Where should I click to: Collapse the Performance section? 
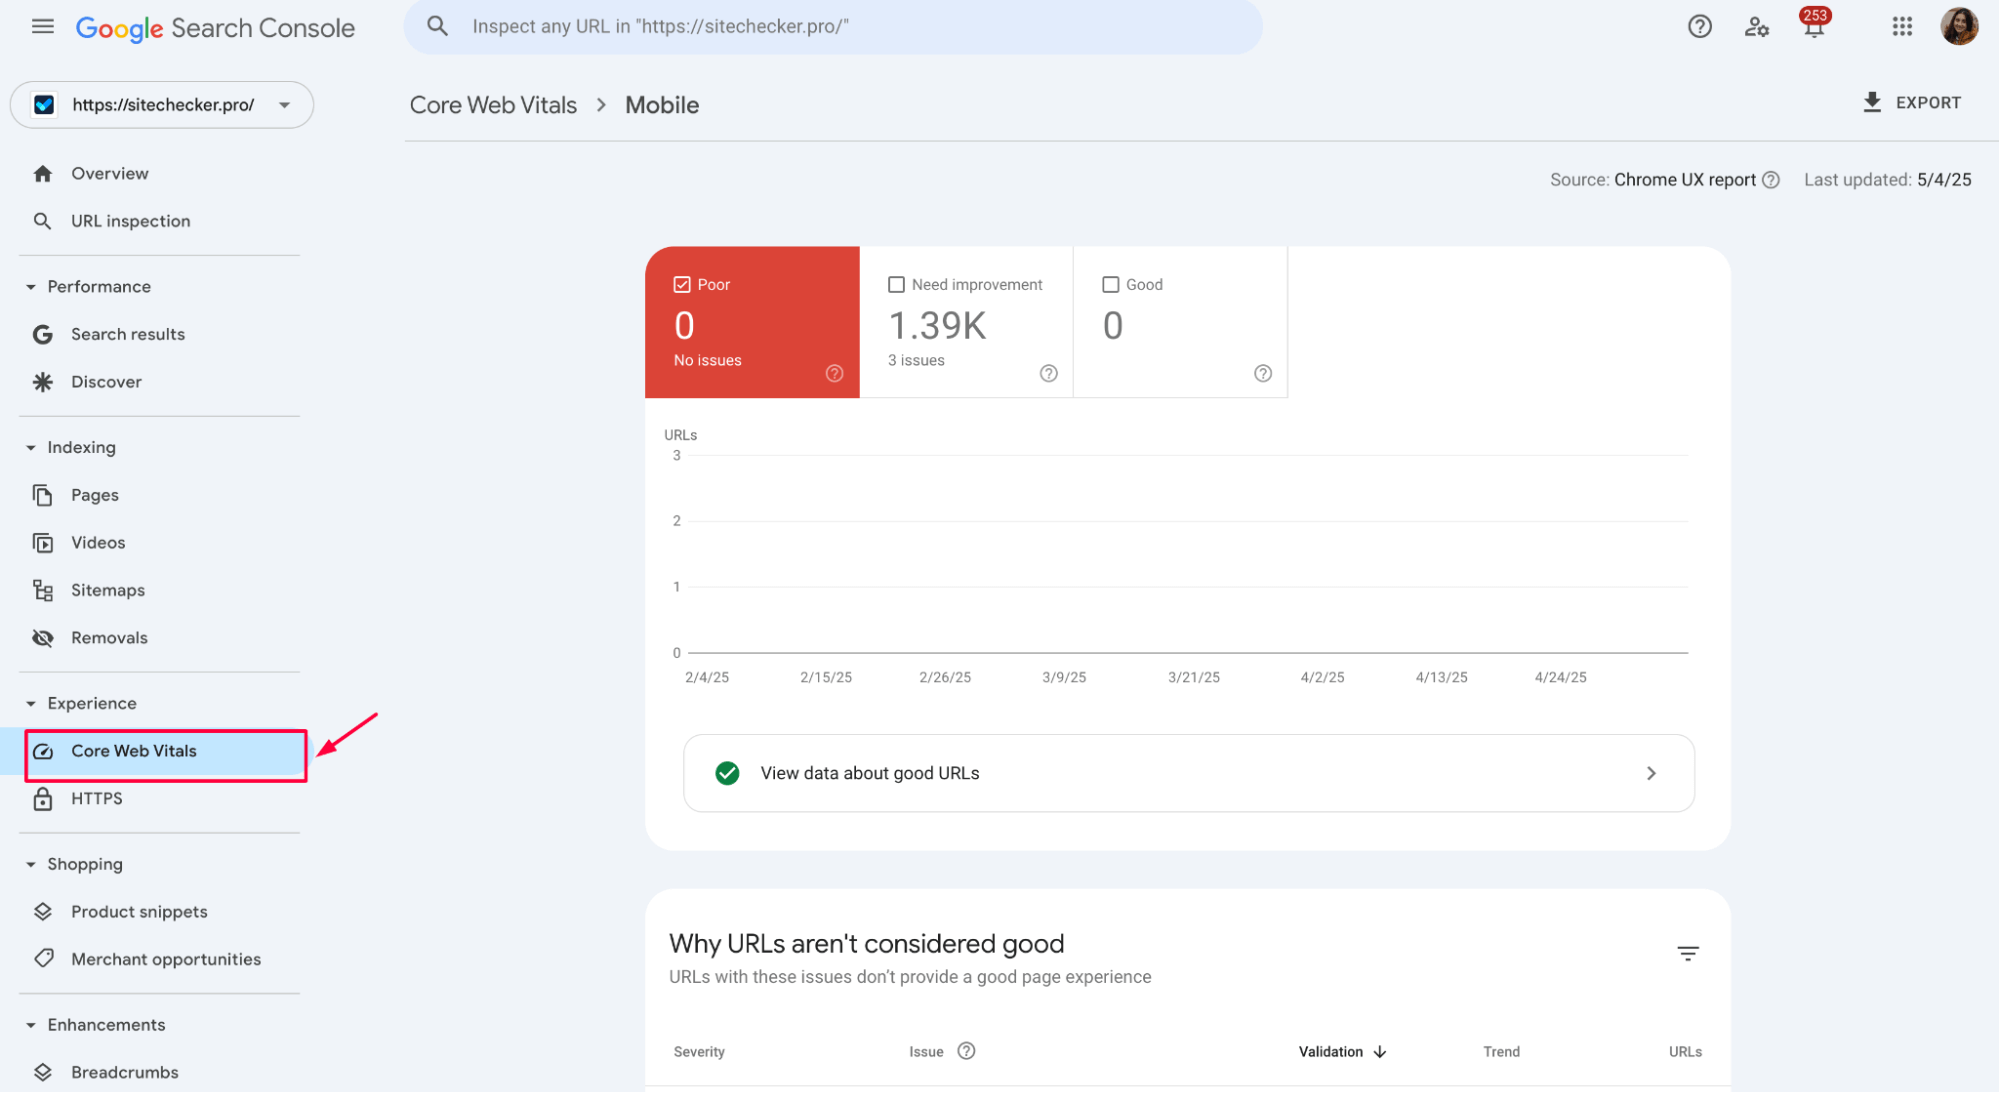(31, 287)
